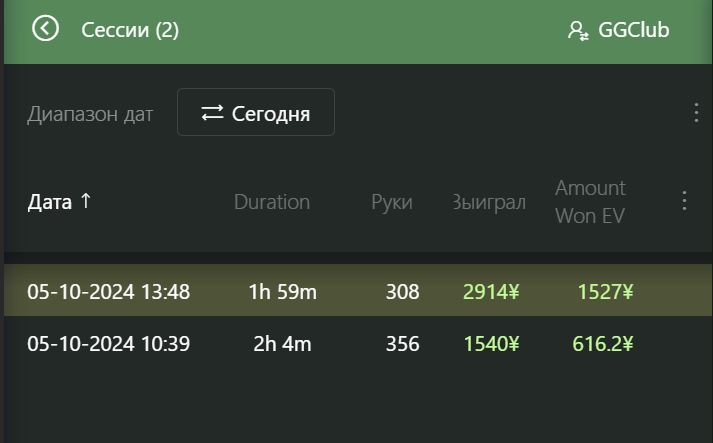Sort by Выиграл column header
Viewport: 713px width, 443px height.
pos(489,202)
